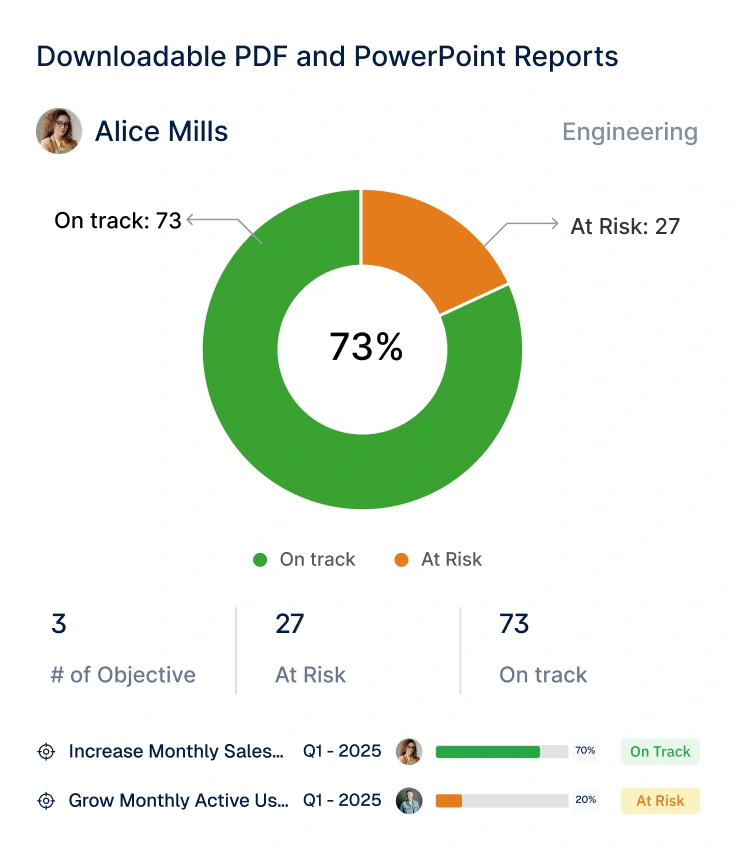Open the avatar on the Increase Monthly Sales row

[410, 751]
